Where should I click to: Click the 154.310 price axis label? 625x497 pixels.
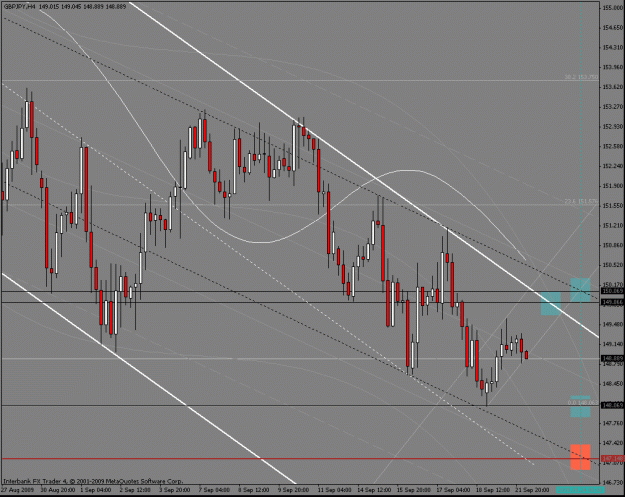coord(613,47)
